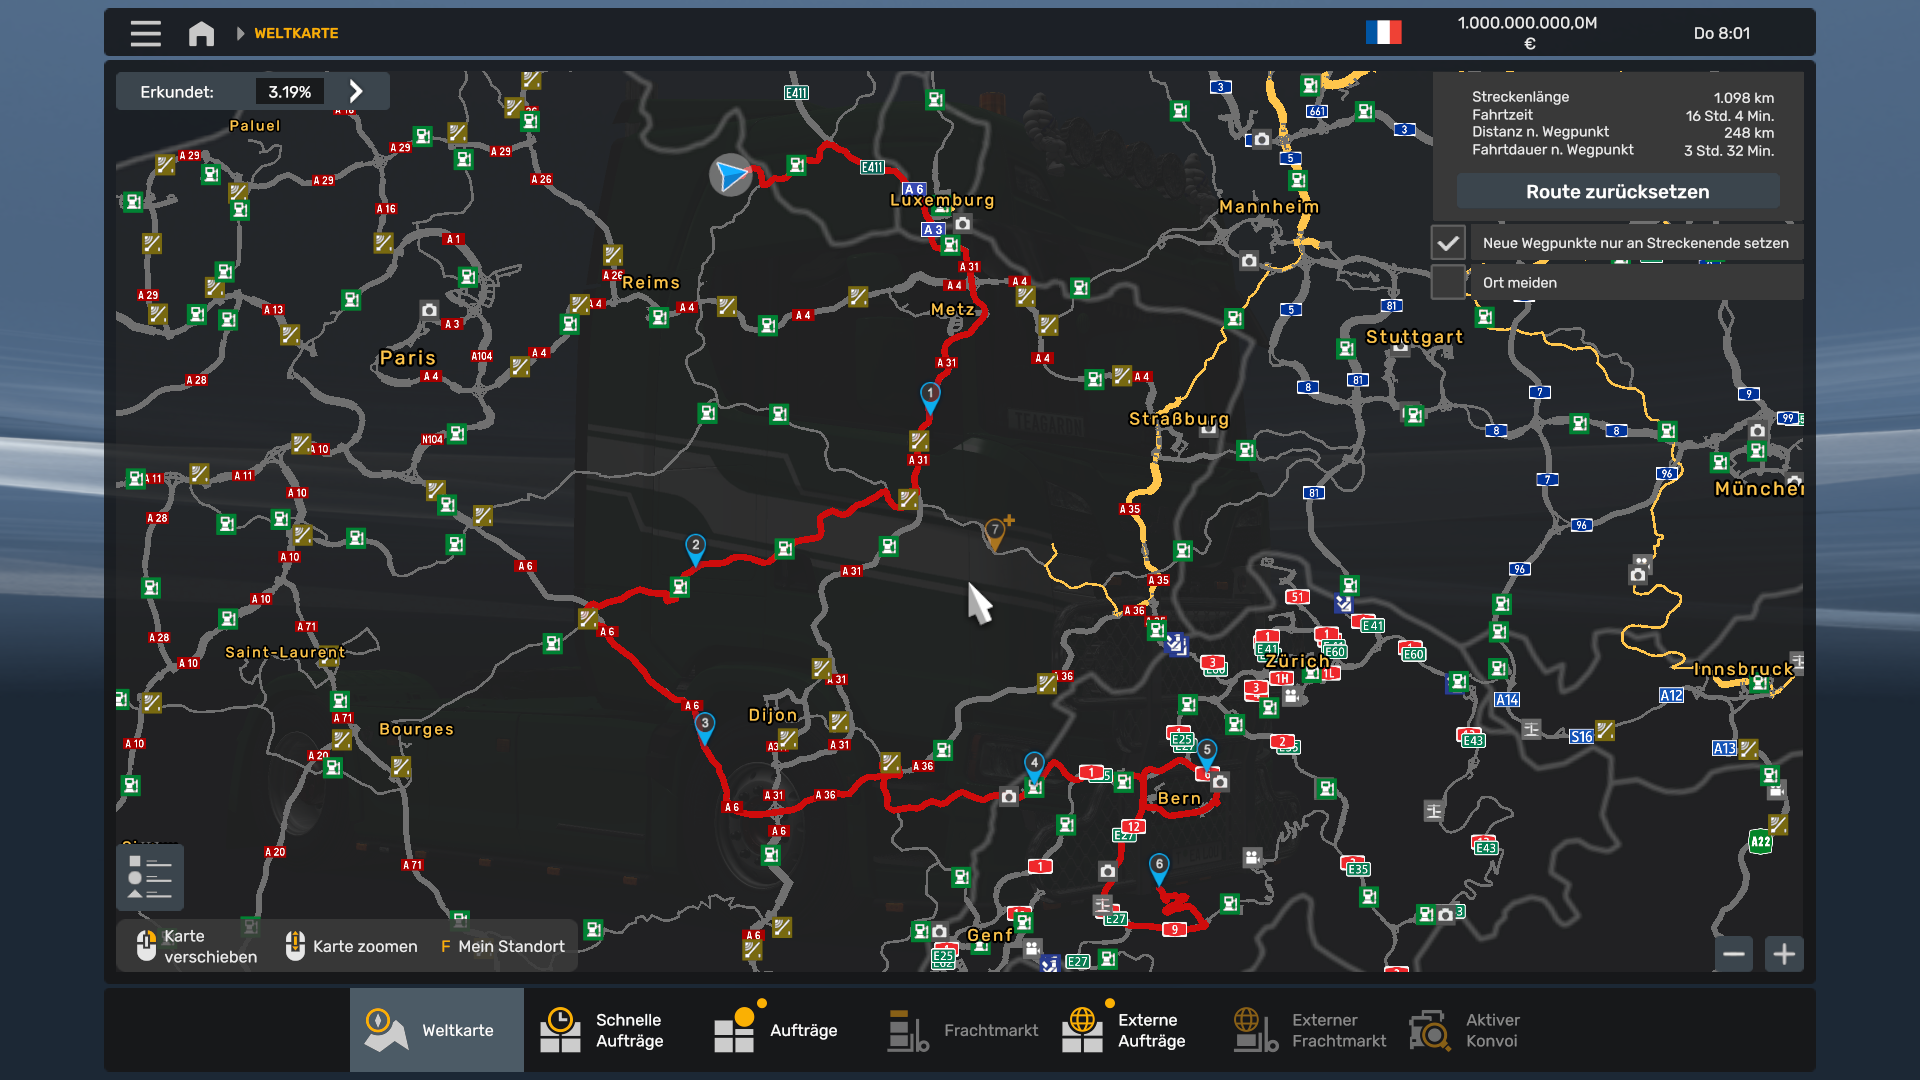Viewport: 1920px width, 1080px height.
Task: Uncheck new waypoints only at route end
Action: coord(1448,243)
